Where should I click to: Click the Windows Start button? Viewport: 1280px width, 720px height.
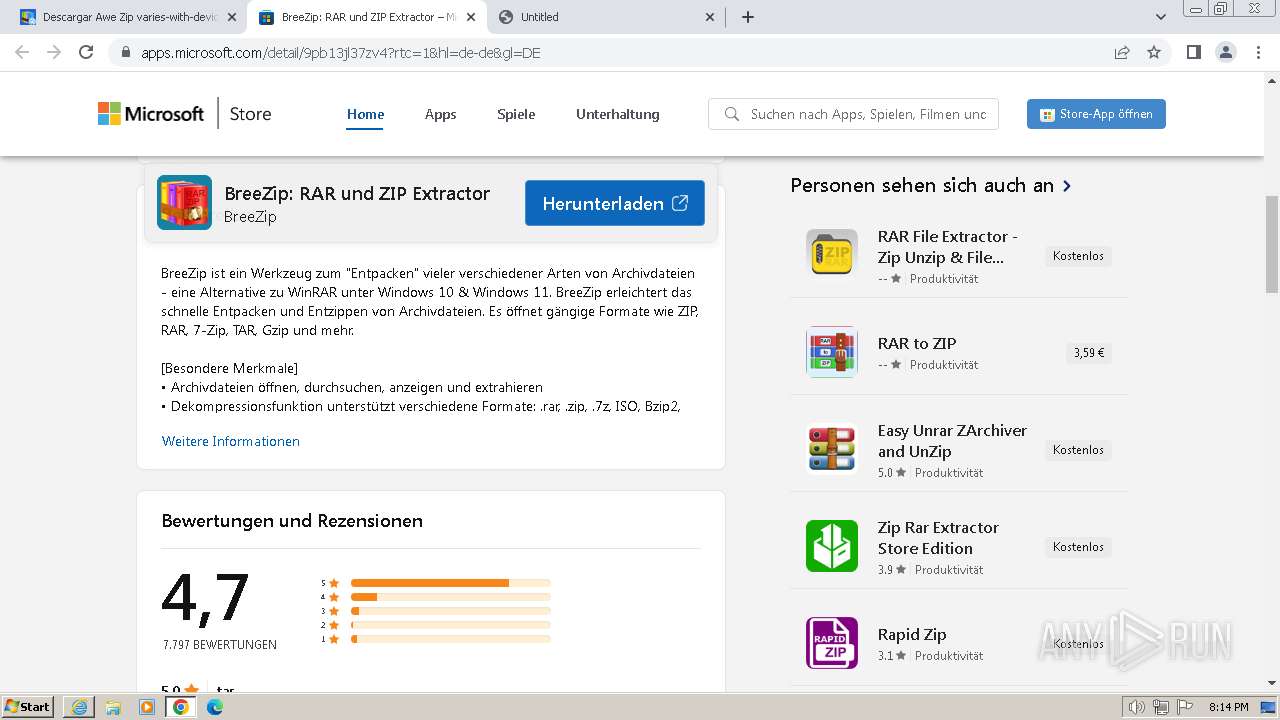tap(28, 707)
